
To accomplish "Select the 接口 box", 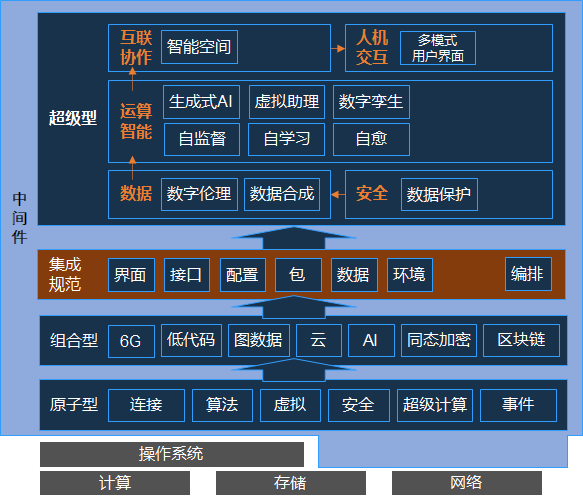I will [x=187, y=275].
